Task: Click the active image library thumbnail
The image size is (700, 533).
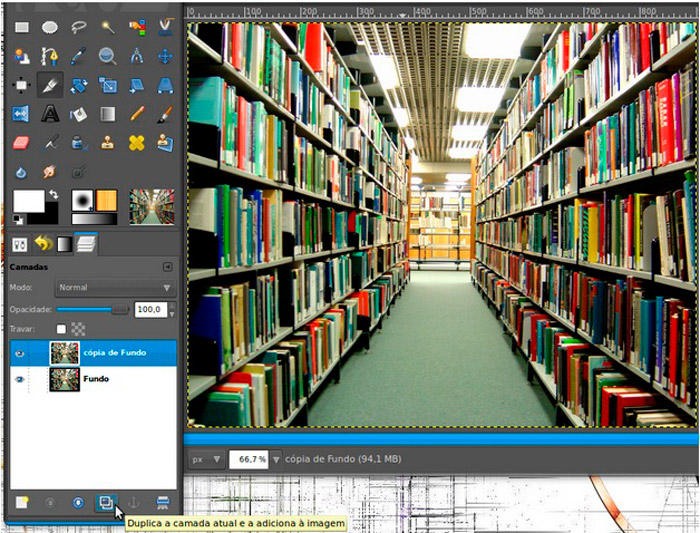Action: pos(152,207)
